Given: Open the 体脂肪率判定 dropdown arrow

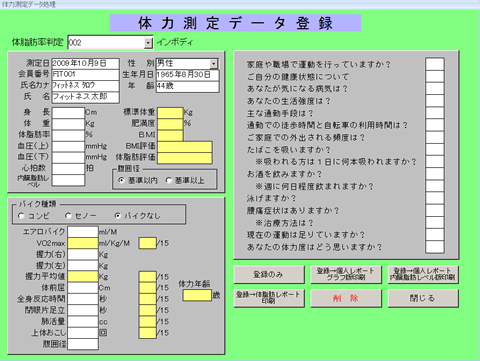Looking at the screenshot, I should [148, 43].
